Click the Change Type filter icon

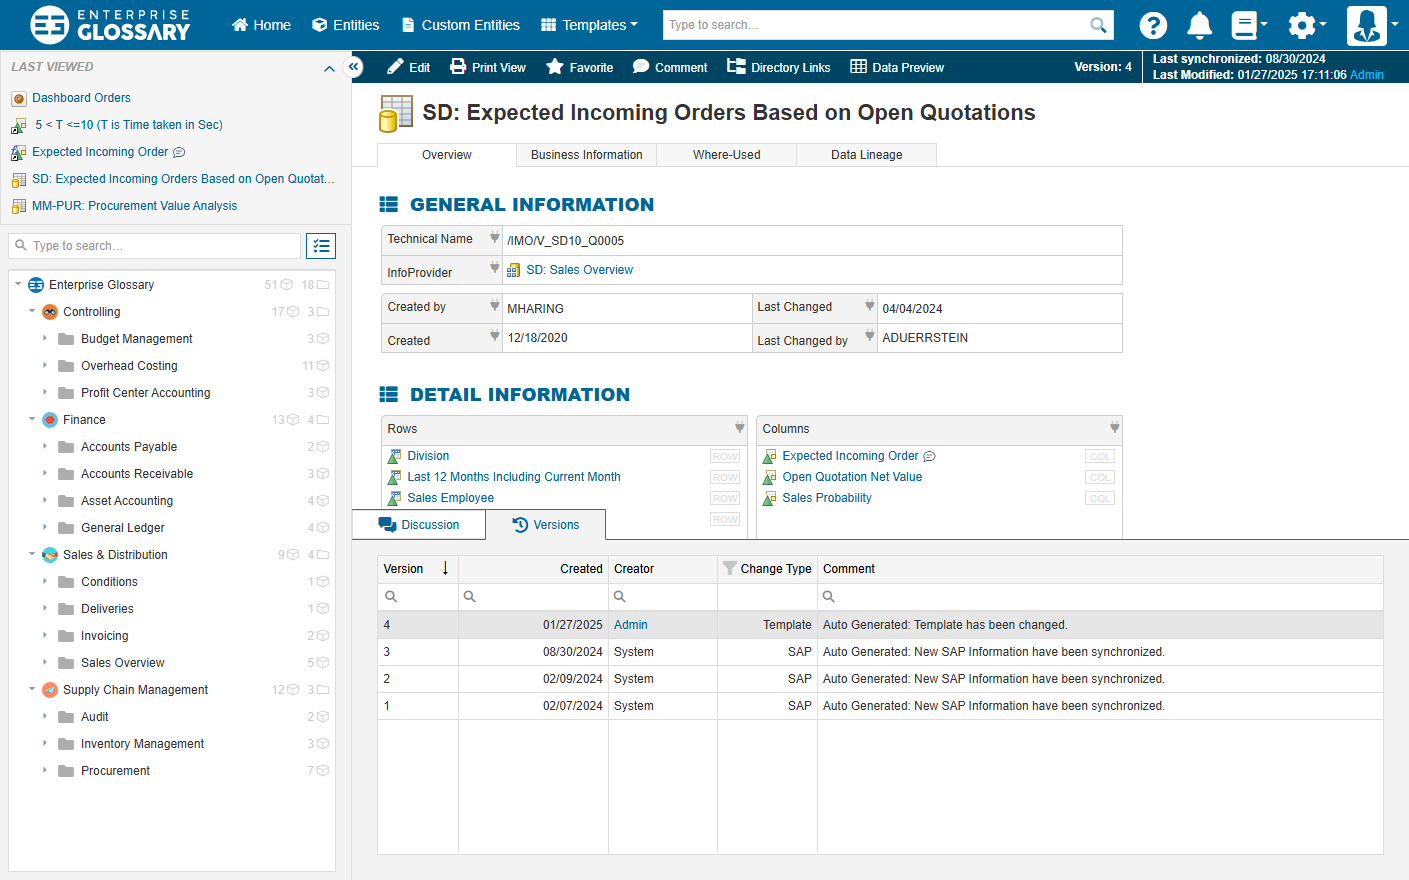(x=729, y=568)
